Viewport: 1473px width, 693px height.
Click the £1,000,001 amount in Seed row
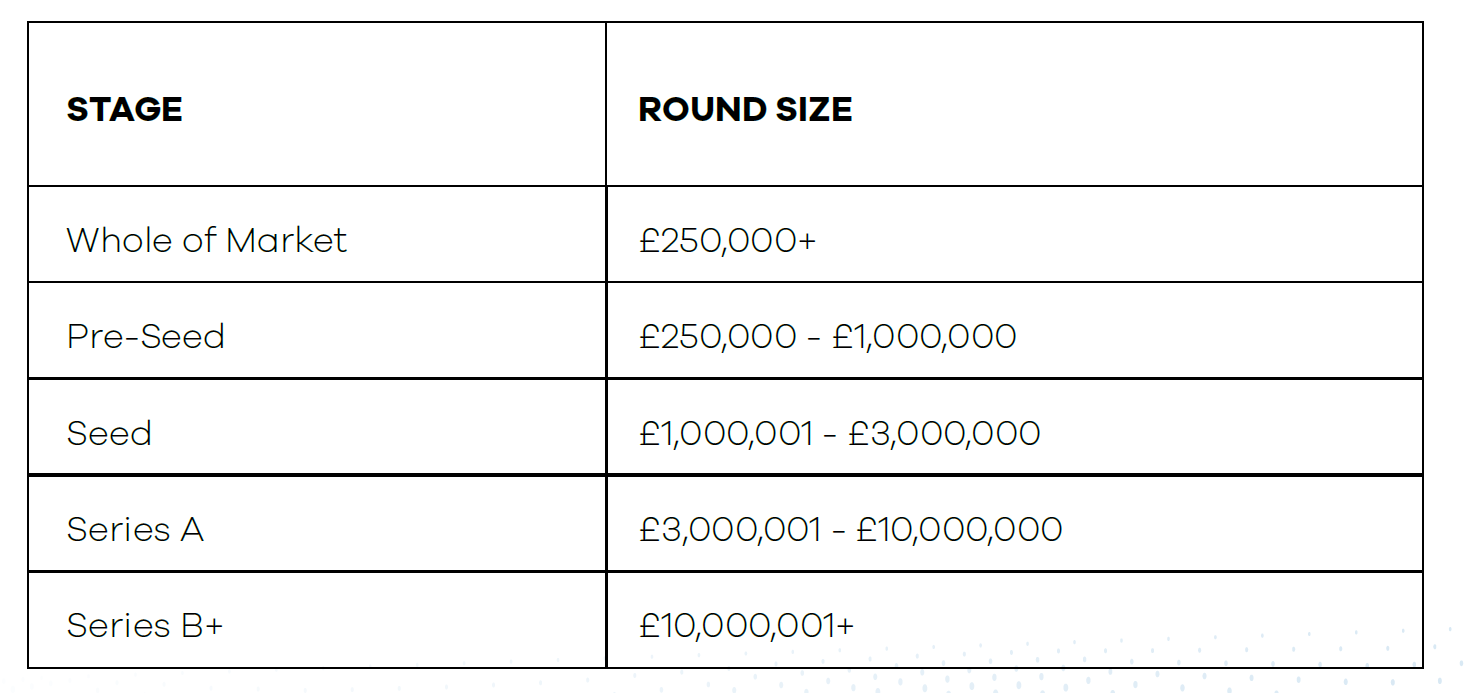coord(726,433)
